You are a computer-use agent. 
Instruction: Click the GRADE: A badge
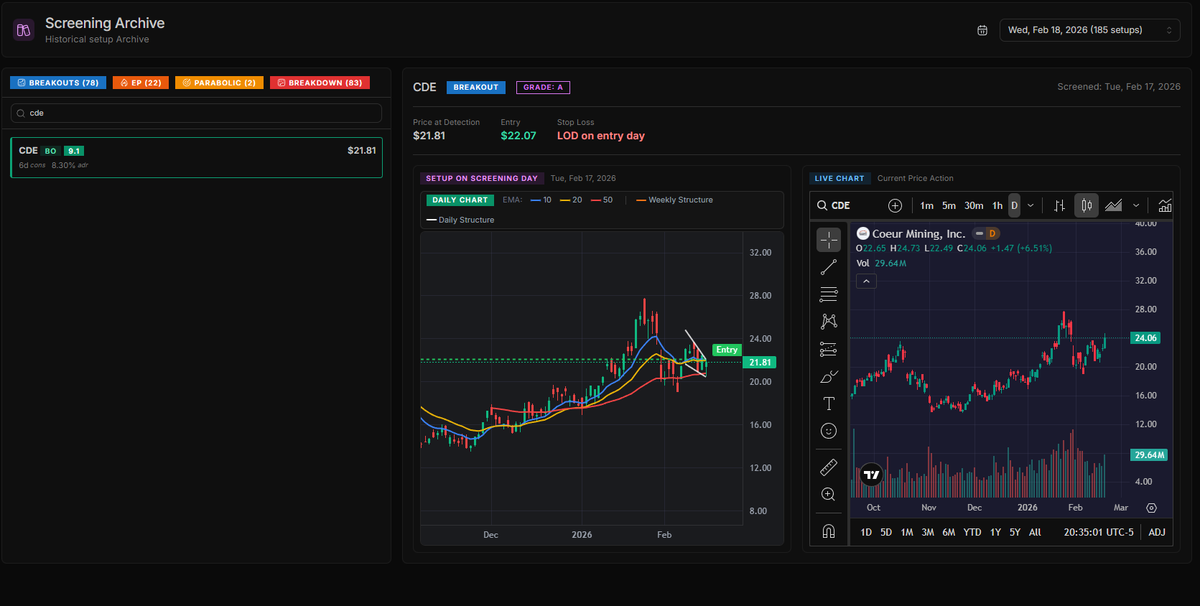543,87
